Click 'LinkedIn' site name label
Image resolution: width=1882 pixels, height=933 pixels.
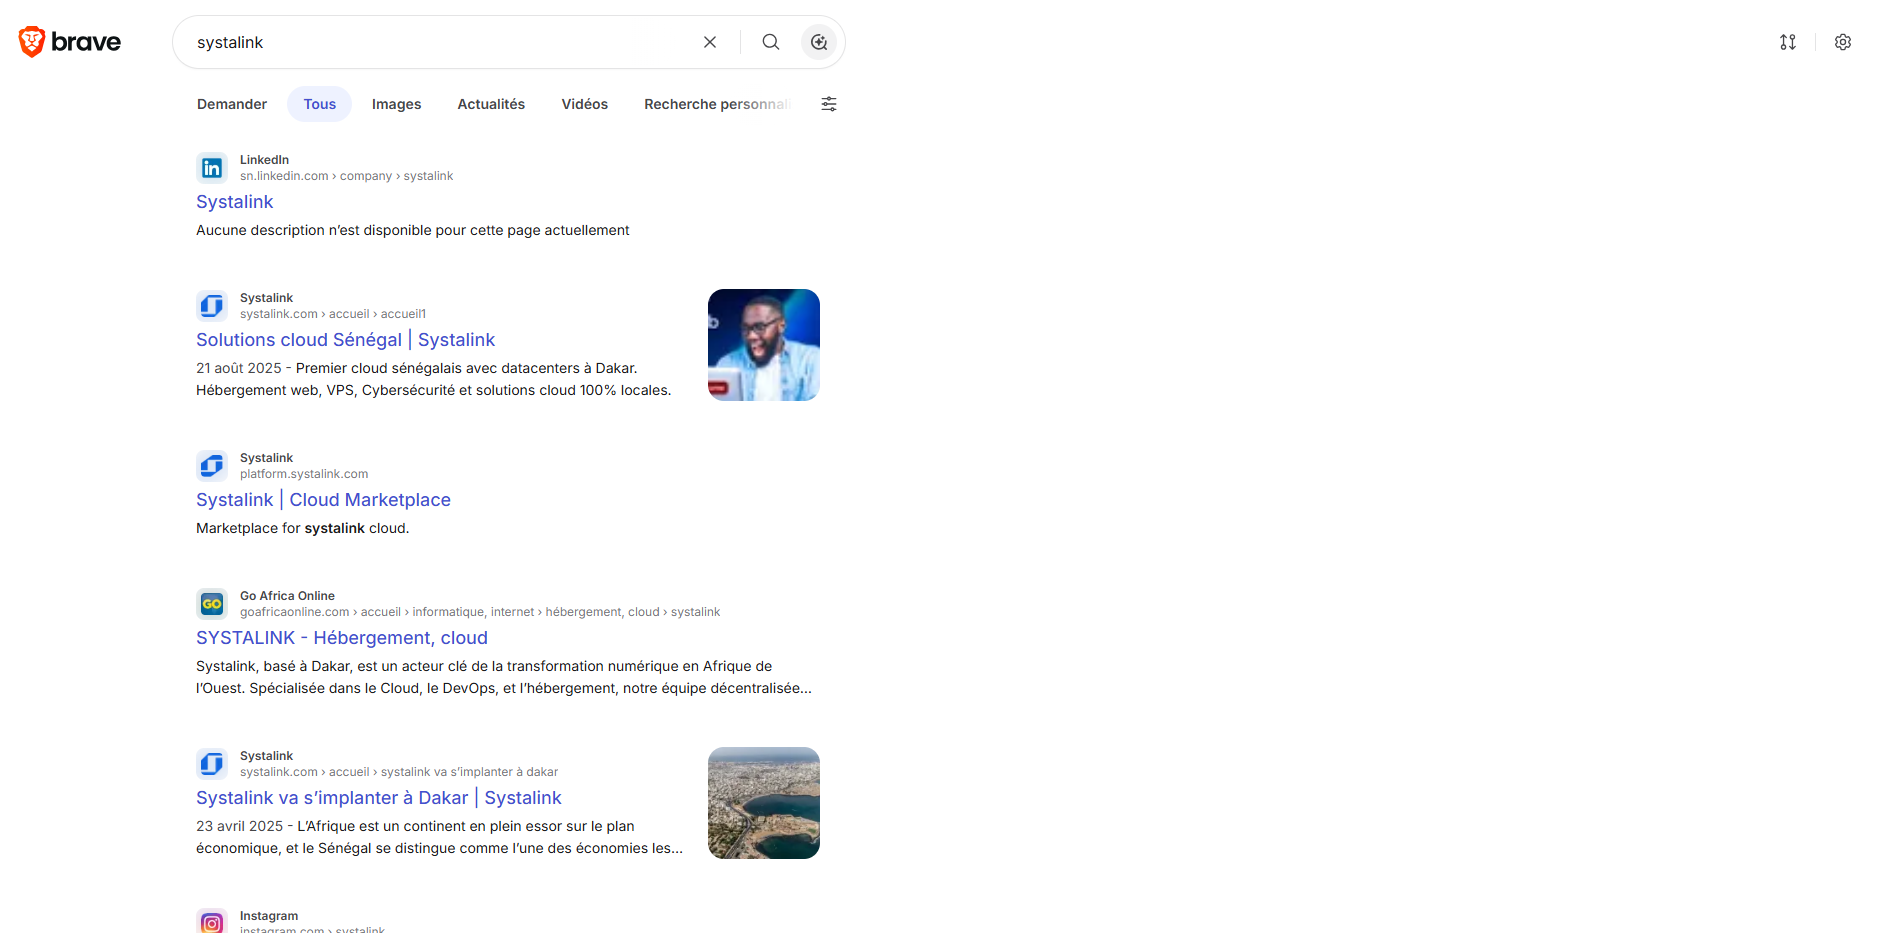(265, 160)
